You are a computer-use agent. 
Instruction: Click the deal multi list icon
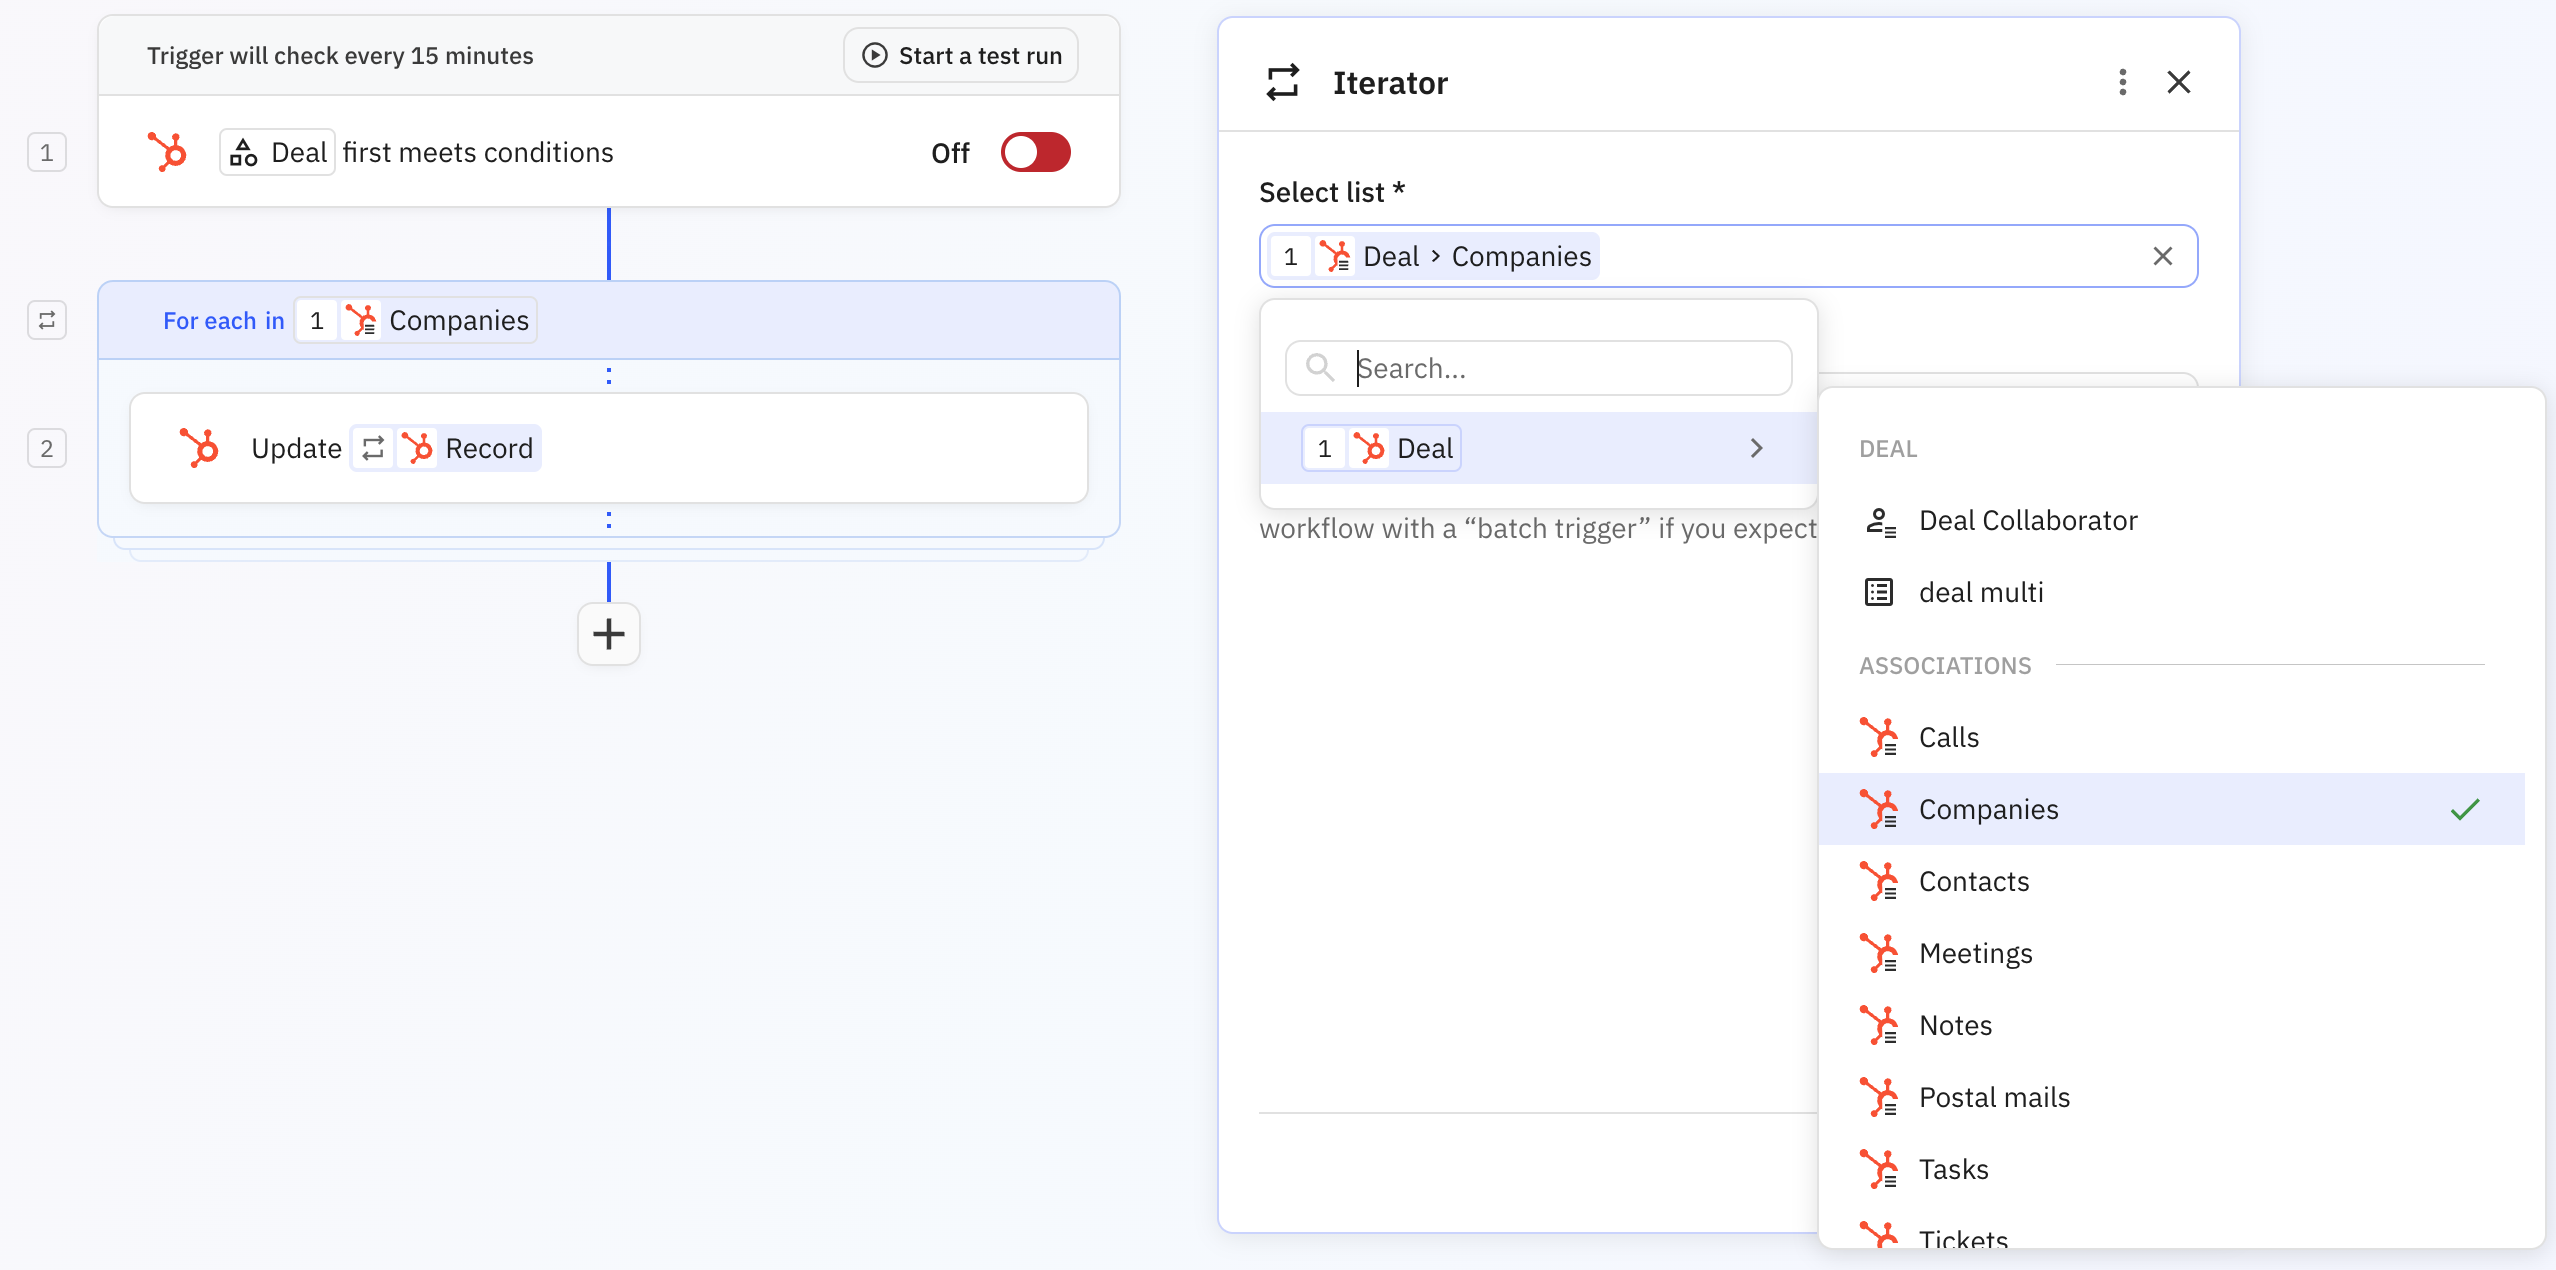click(x=1879, y=591)
